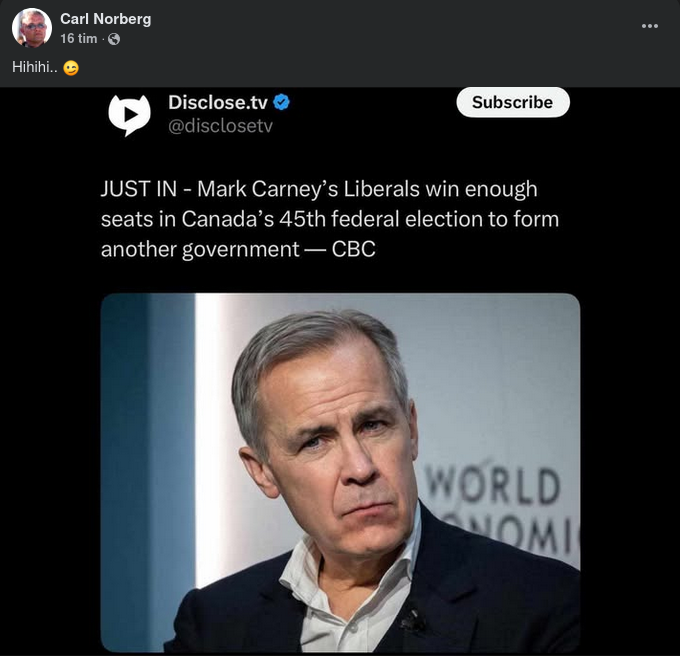Select the Disclose.tv account name
The width and height of the screenshot is (680, 656).
[219, 102]
